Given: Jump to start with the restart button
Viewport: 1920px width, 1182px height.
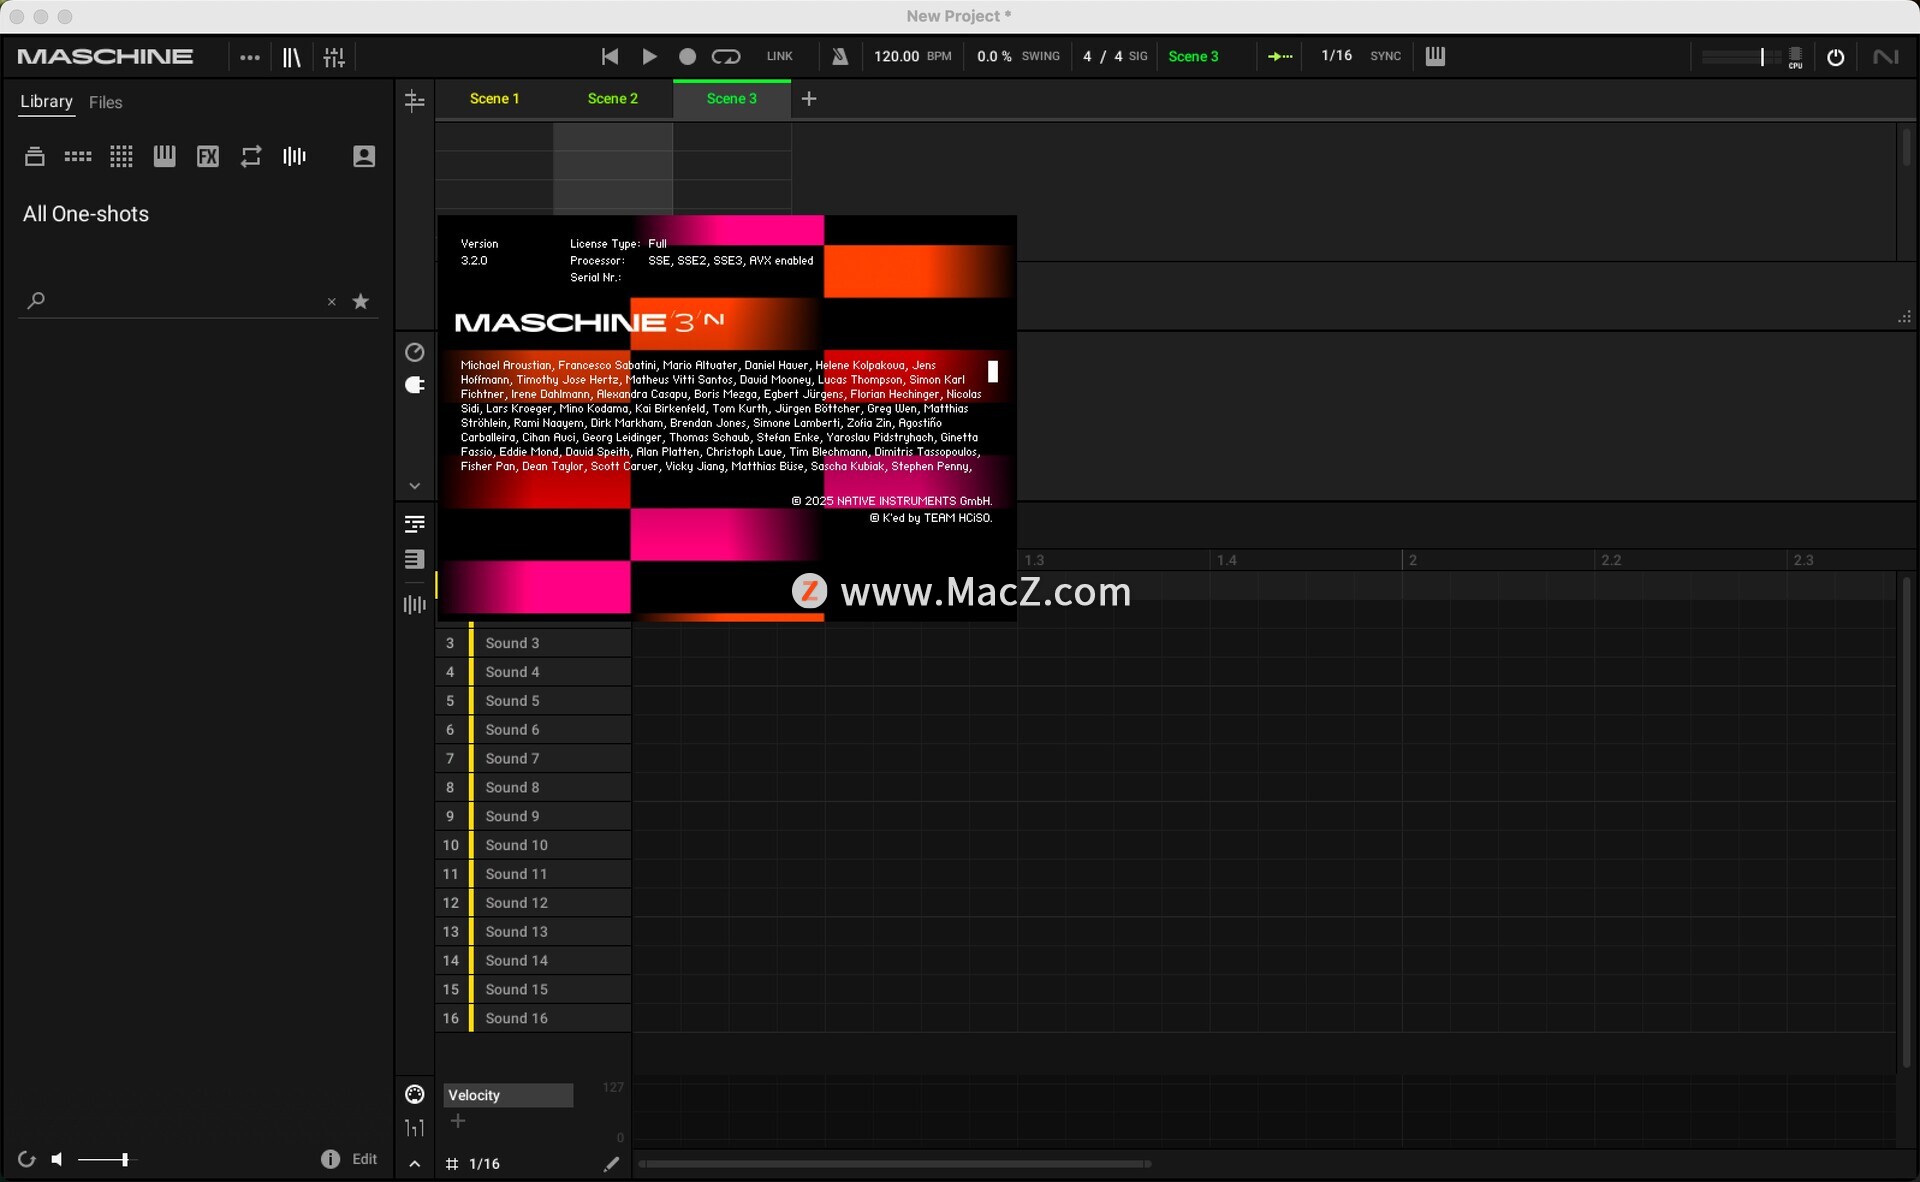Looking at the screenshot, I should click(609, 57).
